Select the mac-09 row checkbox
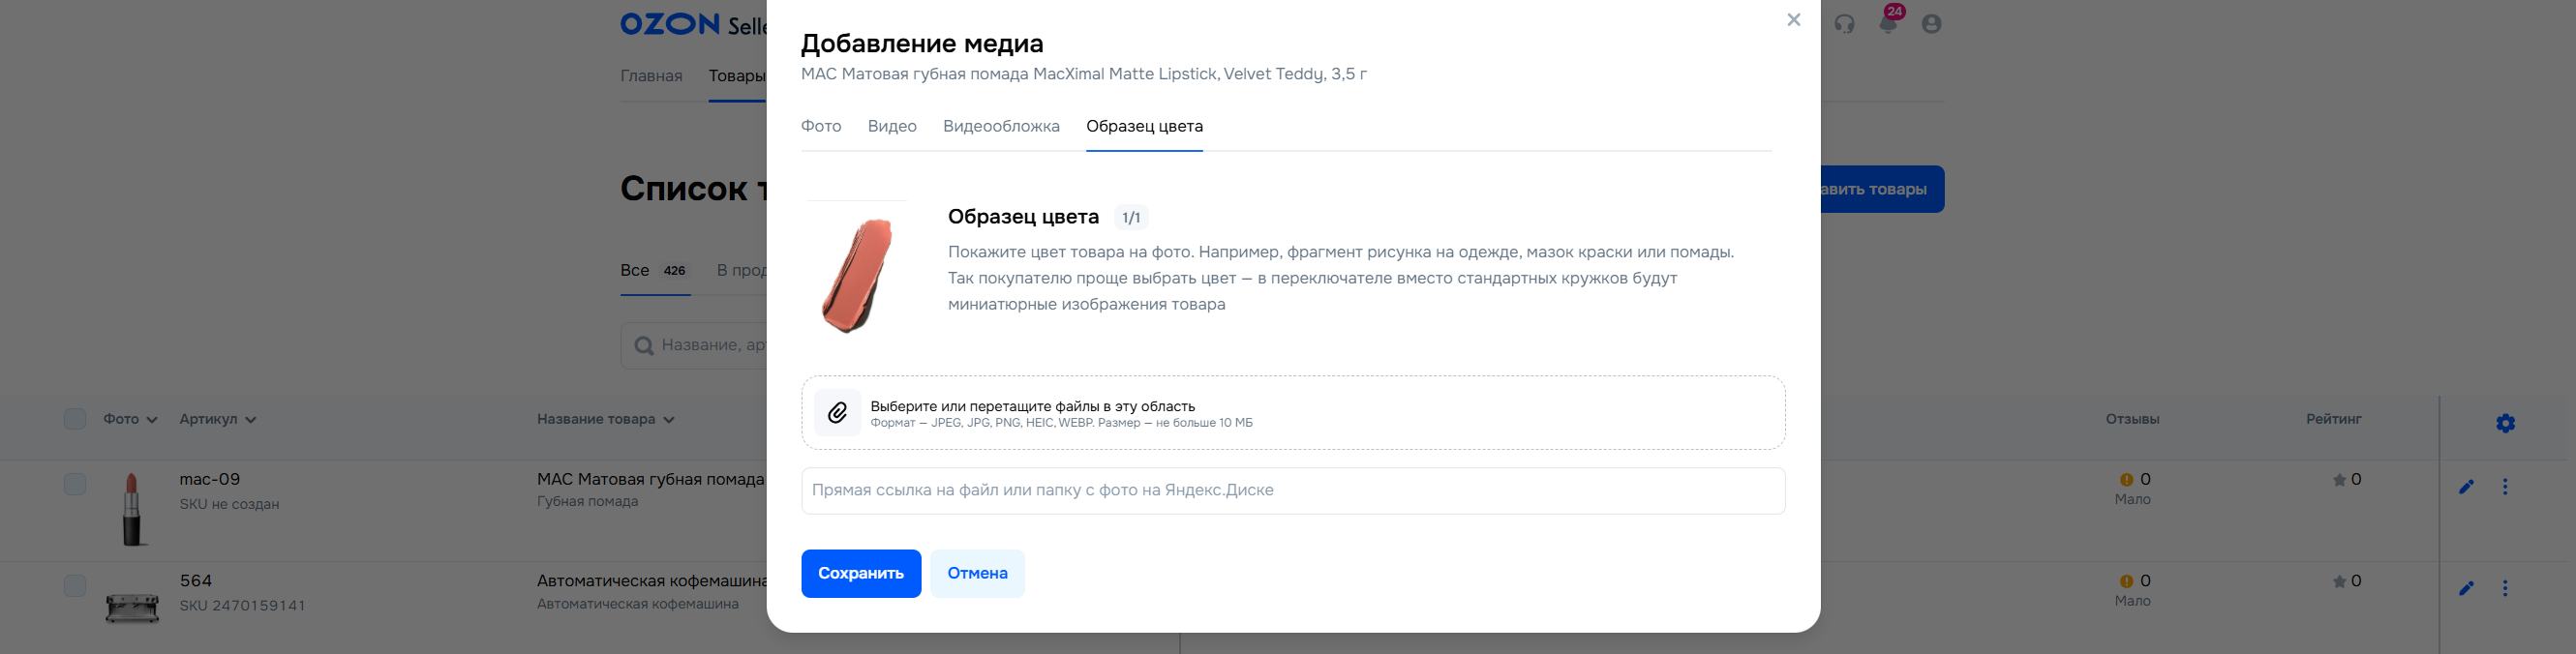The image size is (2576, 654). [x=75, y=484]
